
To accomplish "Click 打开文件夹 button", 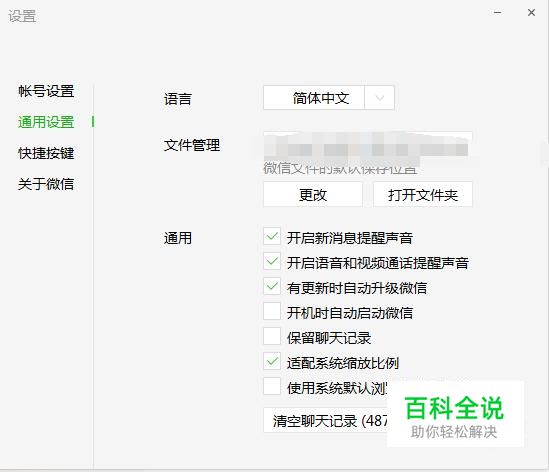I will (423, 194).
